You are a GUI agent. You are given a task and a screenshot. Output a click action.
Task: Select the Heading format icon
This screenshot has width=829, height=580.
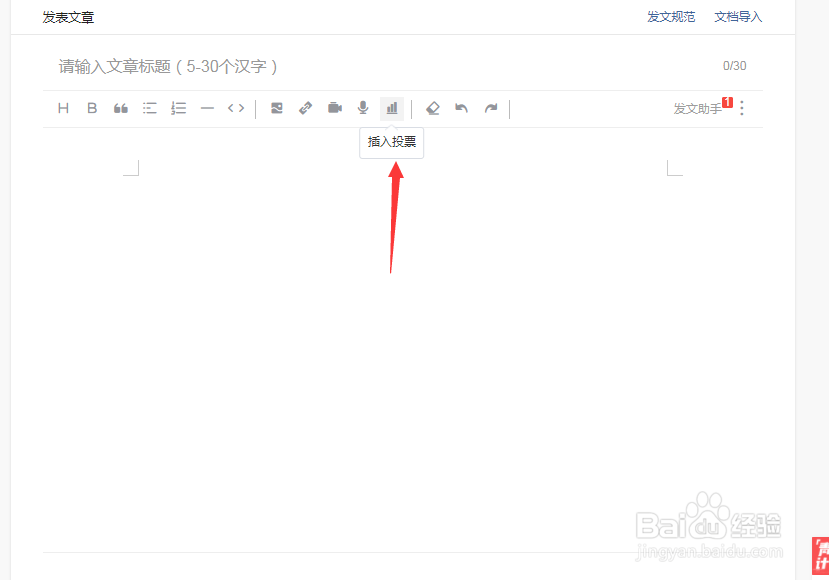pyautogui.click(x=63, y=108)
